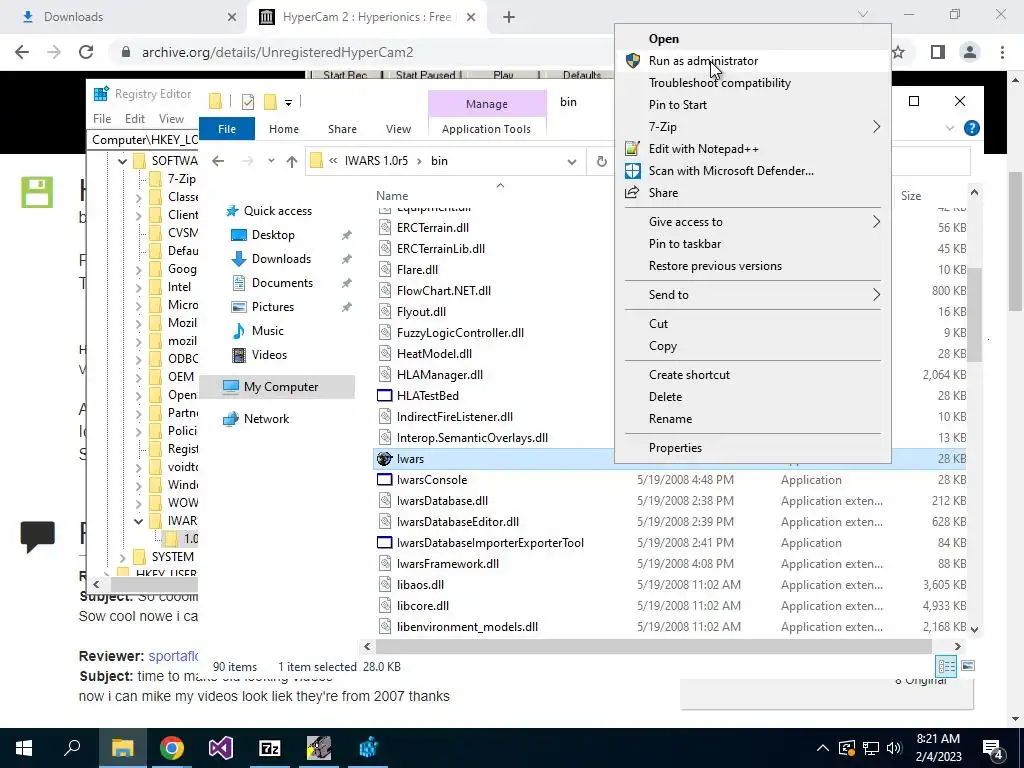Open a new Chrome tab
1024x768 pixels.
[509, 17]
